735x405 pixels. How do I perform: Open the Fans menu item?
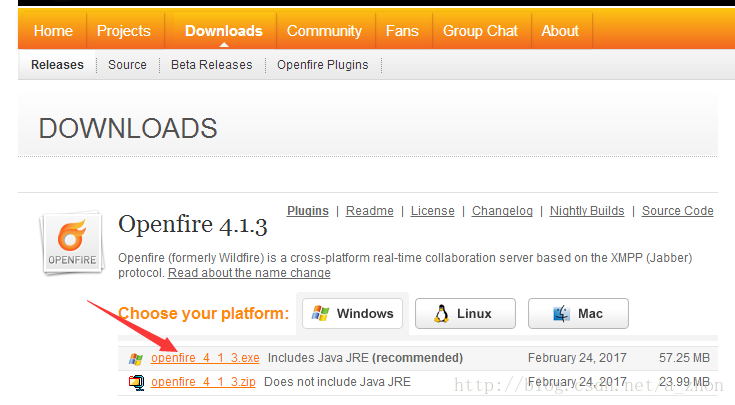coord(402,31)
